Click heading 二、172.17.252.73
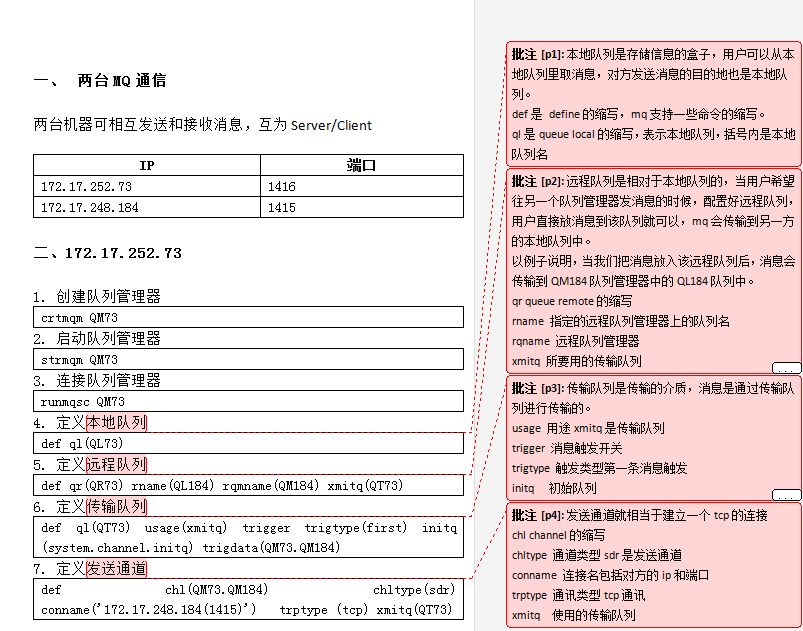This screenshot has height=631, width=803. click(108, 253)
